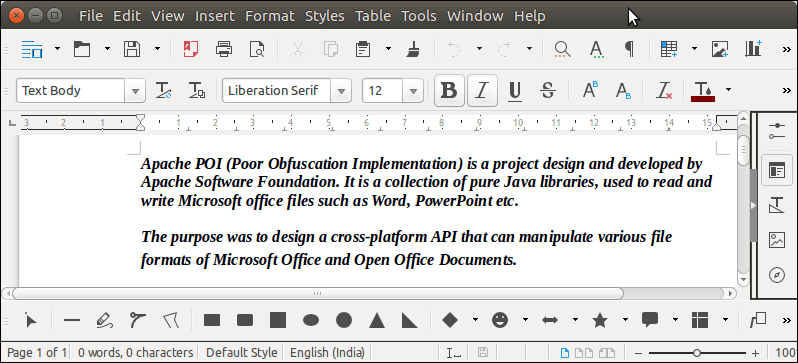Click English (India) language in status bar

click(327, 352)
